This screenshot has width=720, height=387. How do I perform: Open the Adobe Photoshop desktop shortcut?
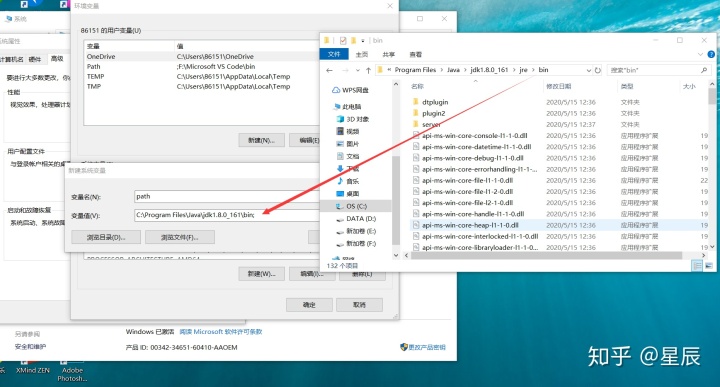point(72,371)
